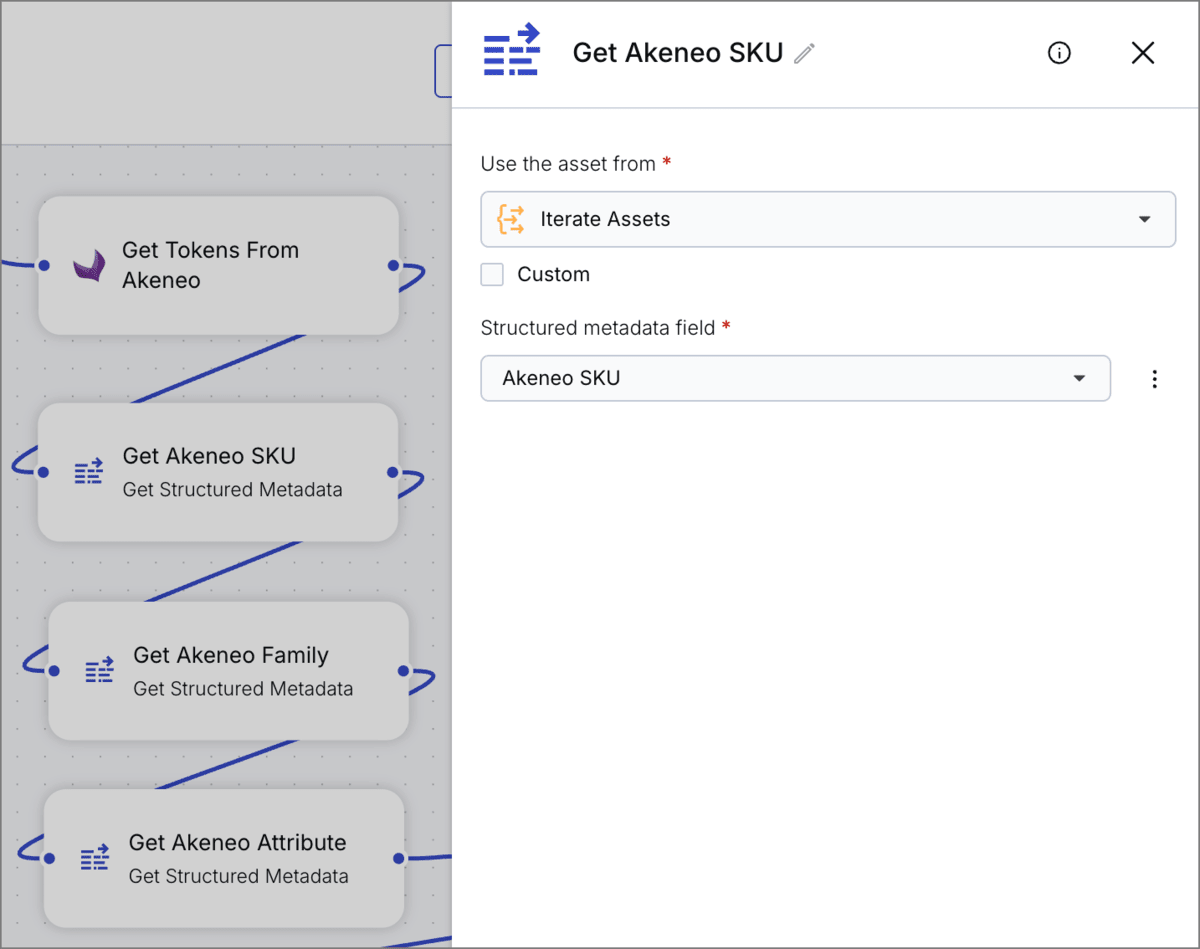Viewport: 1200px width, 949px height.
Task: Select the Get Akeneo Family node
Action: coord(228,670)
